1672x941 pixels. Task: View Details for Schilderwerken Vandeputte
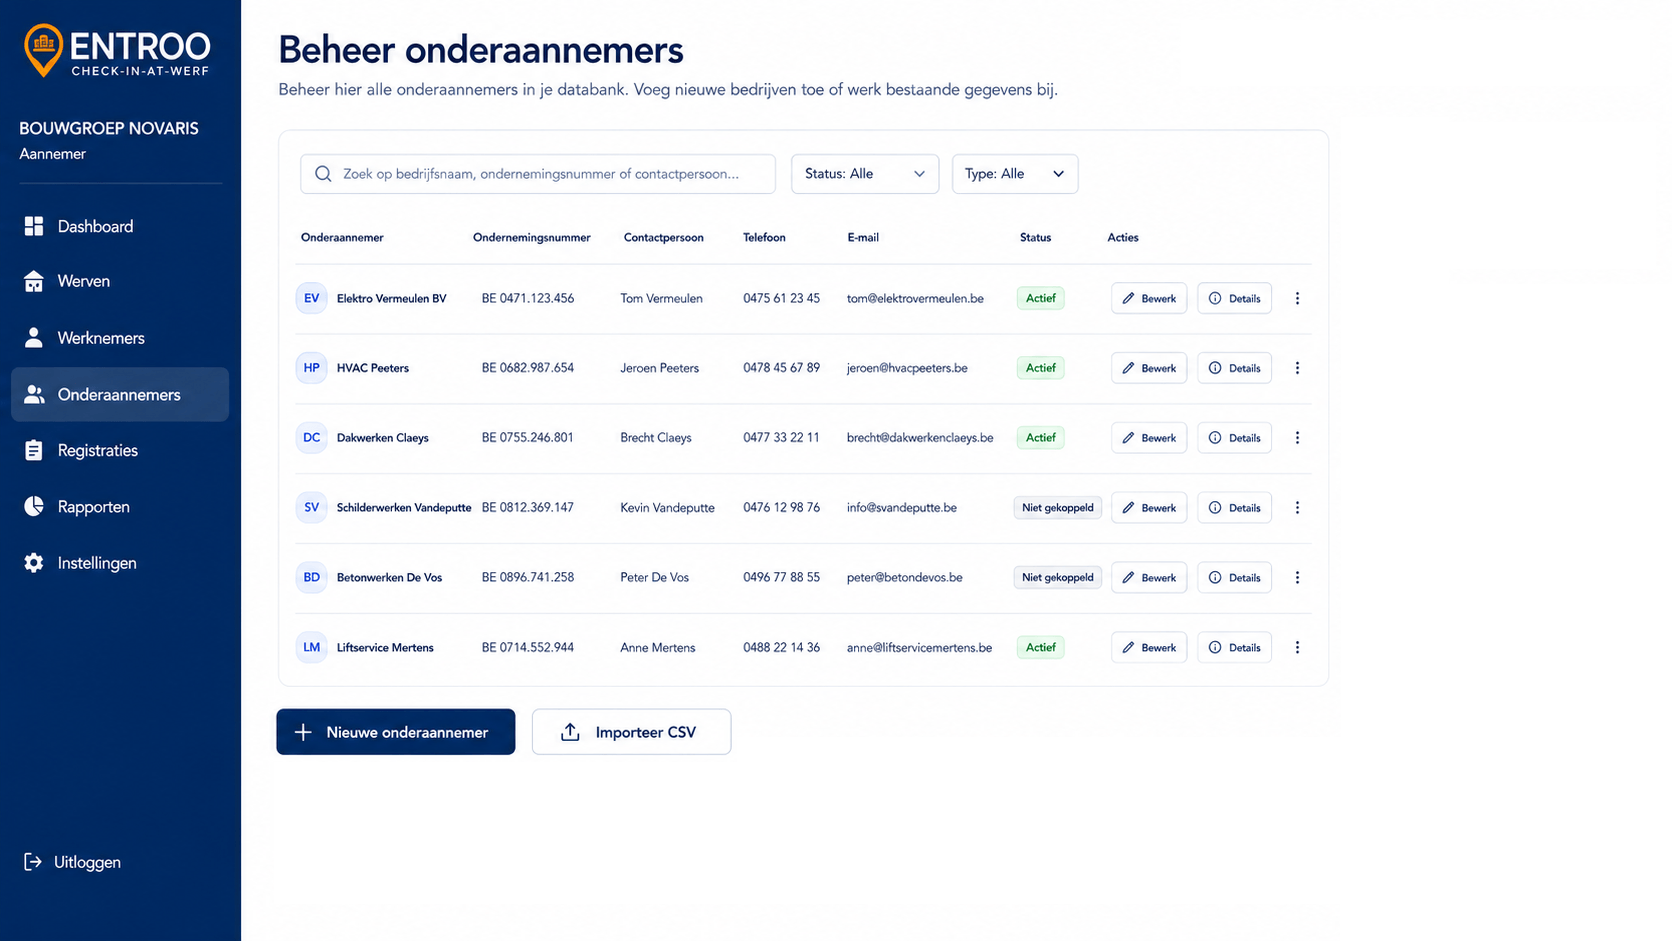pyautogui.click(x=1235, y=508)
